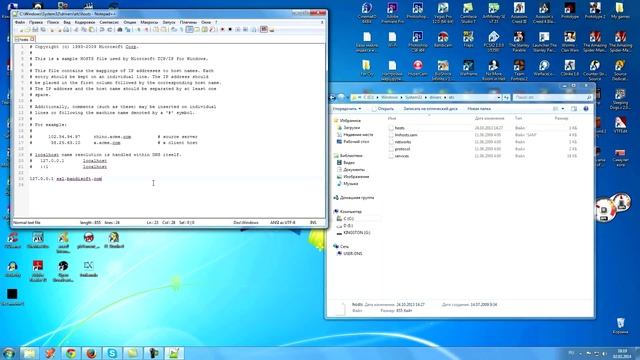Screen dimensions: 640x360
Task: Click the Undo arrow in Notepad++ toolbar
Action: click(102, 29)
